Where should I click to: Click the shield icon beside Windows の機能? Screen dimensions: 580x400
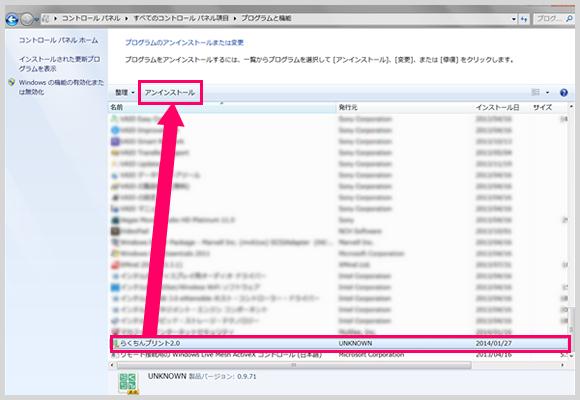pyautogui.click(x=11, y=82)
